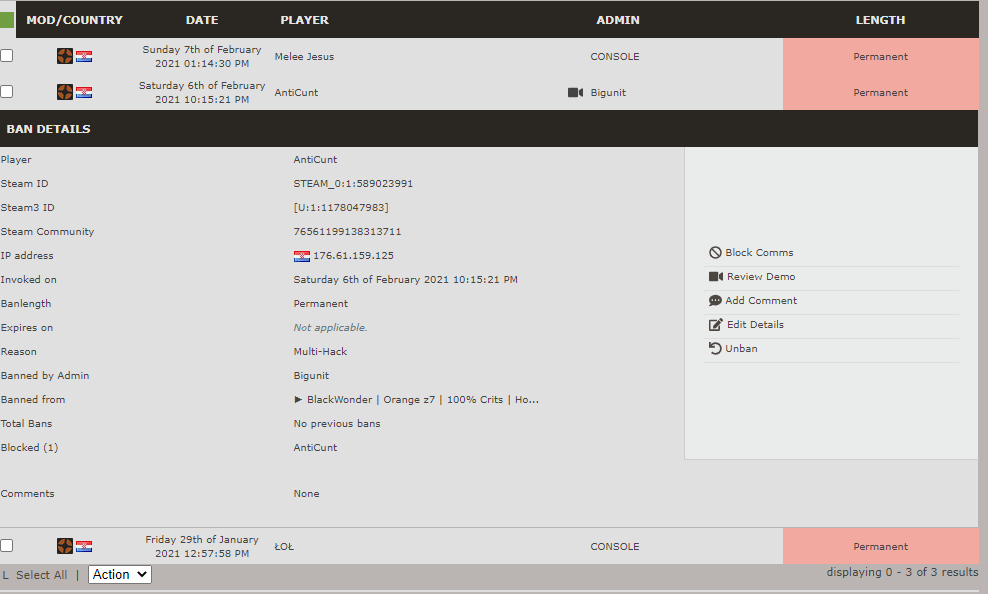
Task: Click the BAN DETAILS section header
Action: [489, 129]
